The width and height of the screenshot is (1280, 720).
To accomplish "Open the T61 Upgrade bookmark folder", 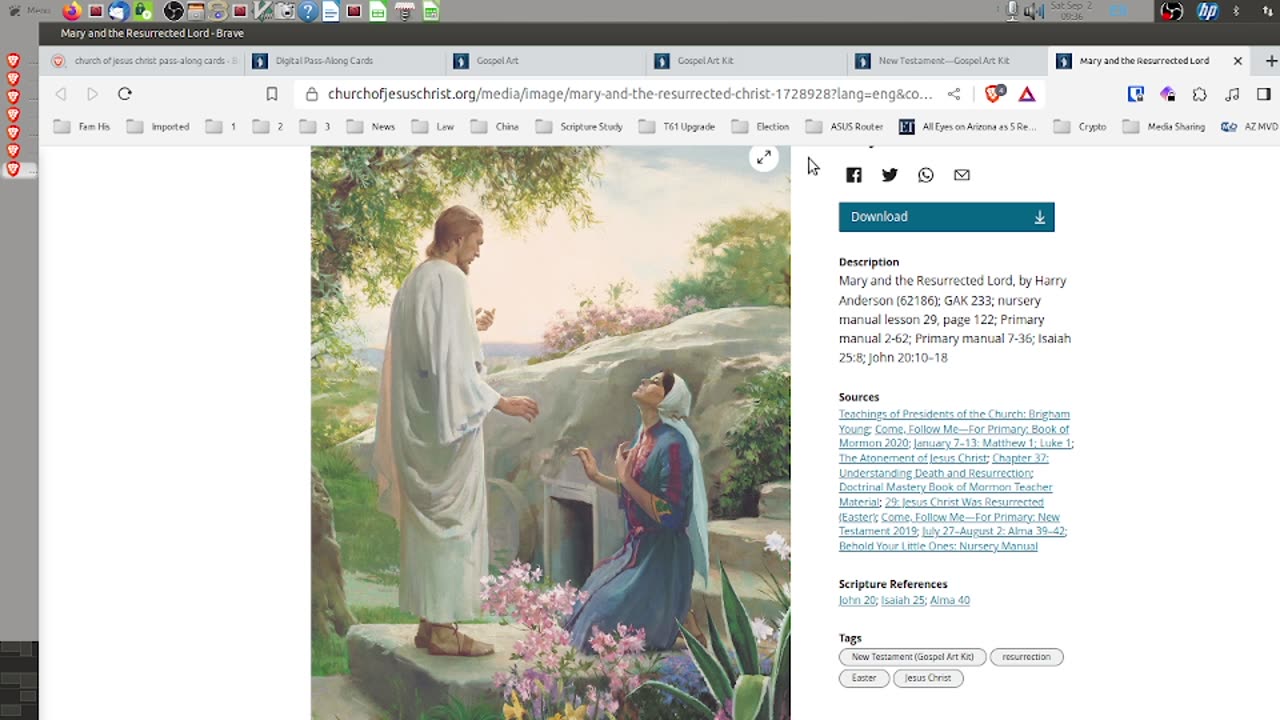I will pos(677,127).
